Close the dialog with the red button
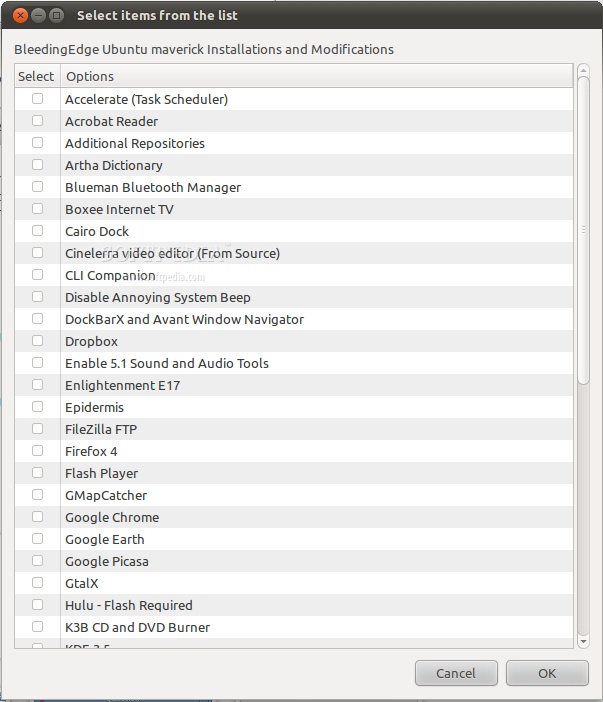 (x=20, y=16)
